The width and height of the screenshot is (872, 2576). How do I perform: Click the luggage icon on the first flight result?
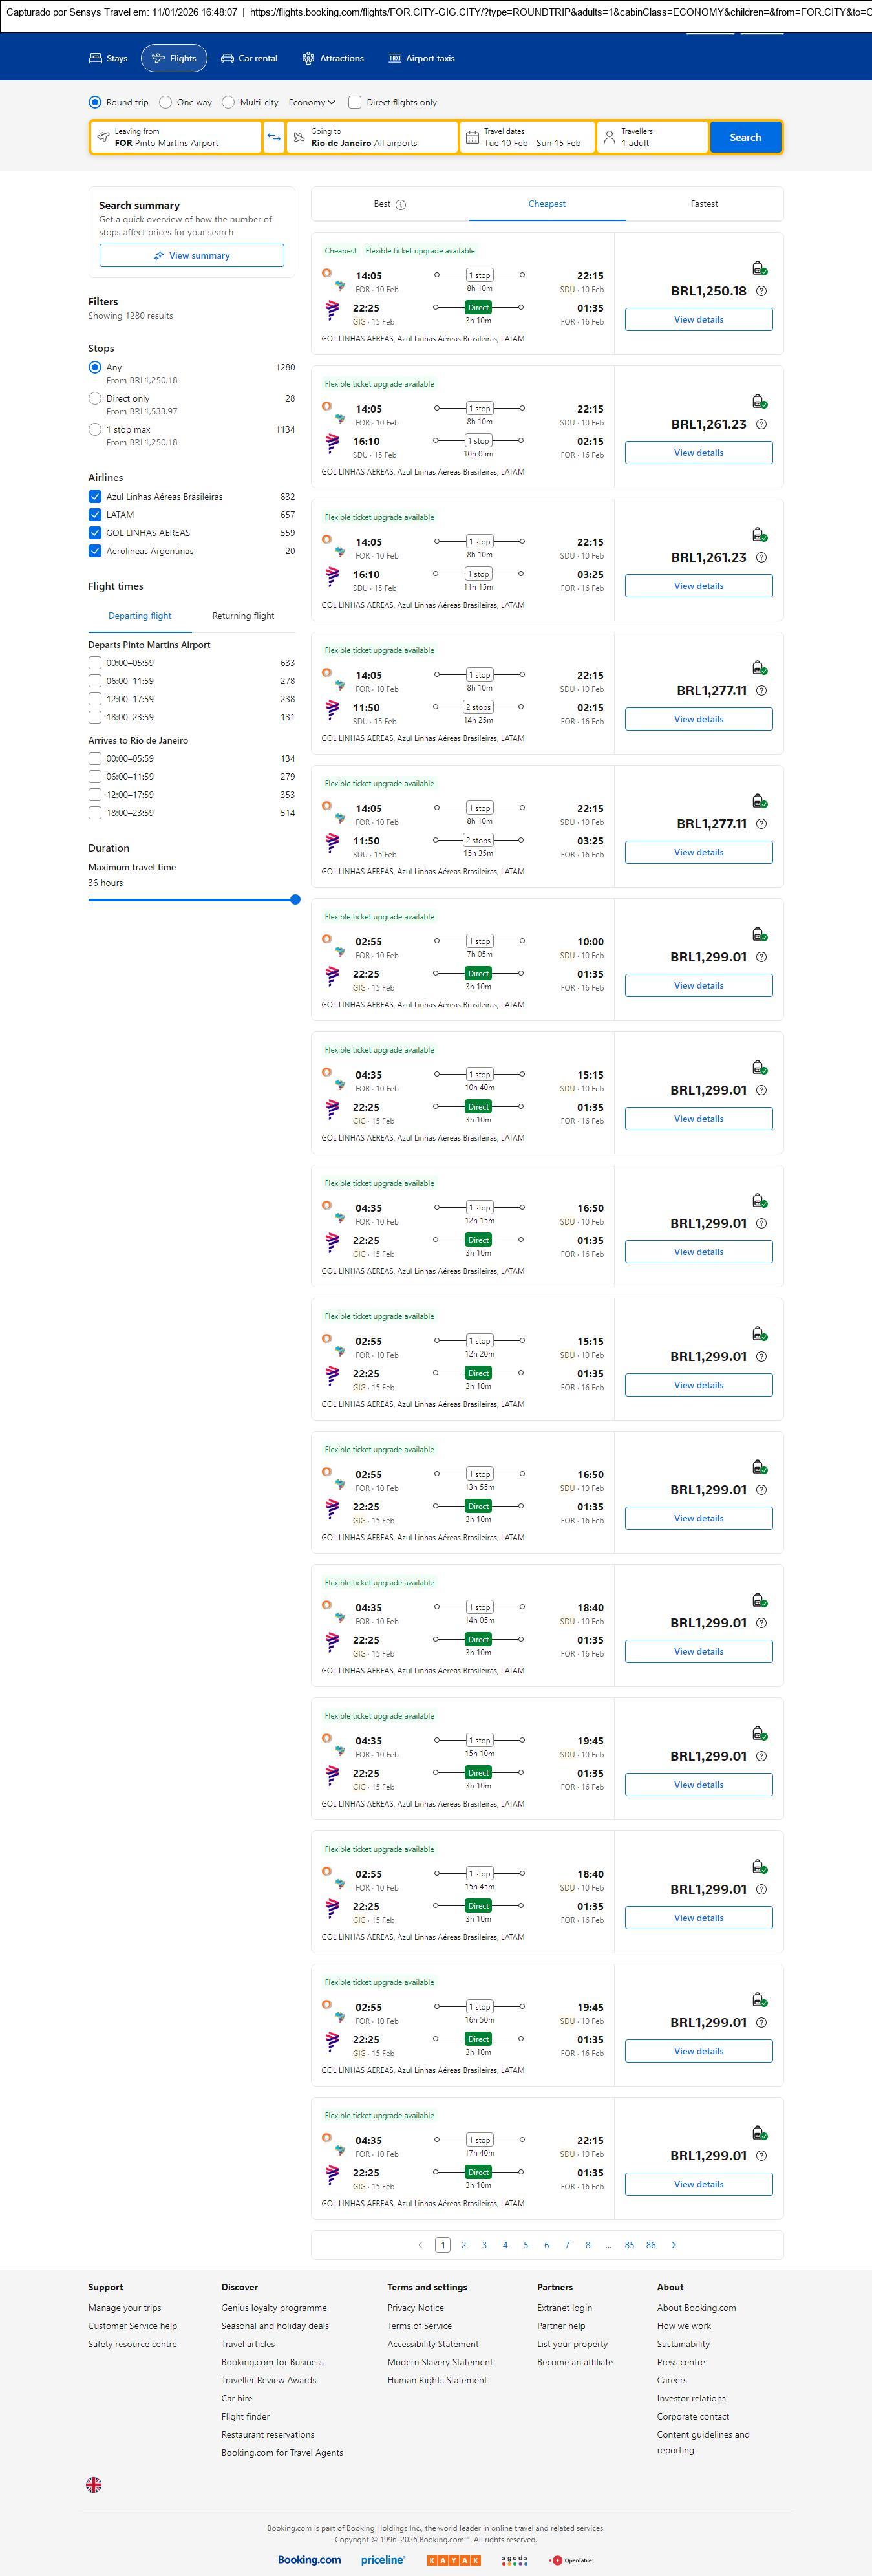coord(759,268)
